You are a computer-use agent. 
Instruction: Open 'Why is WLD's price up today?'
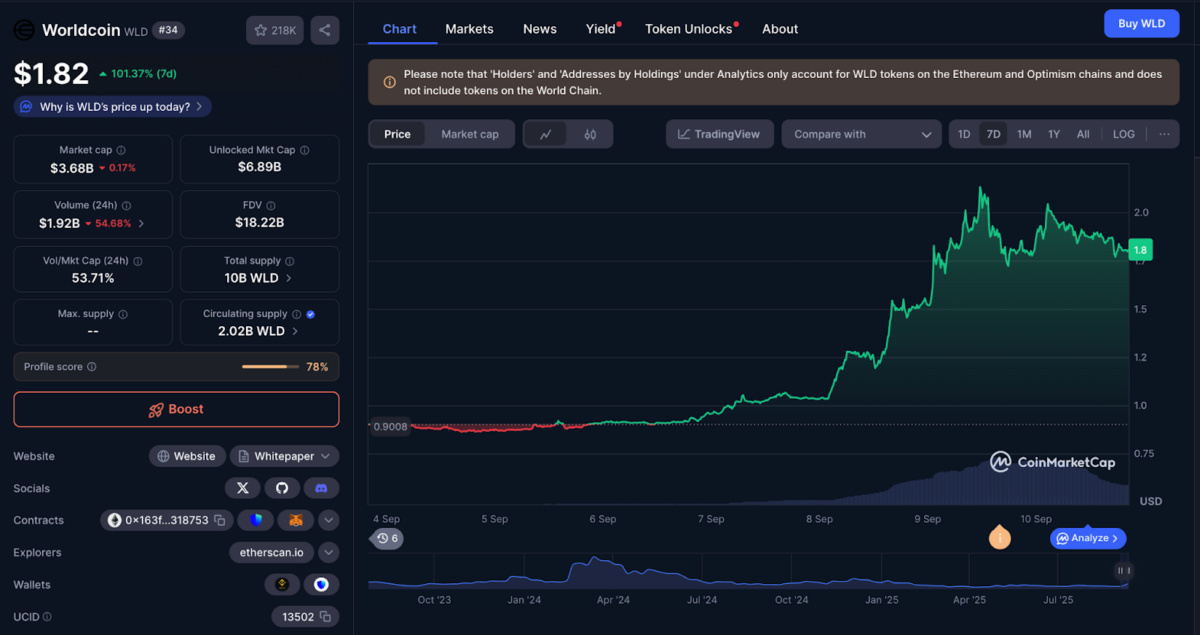tap(112, 106)
